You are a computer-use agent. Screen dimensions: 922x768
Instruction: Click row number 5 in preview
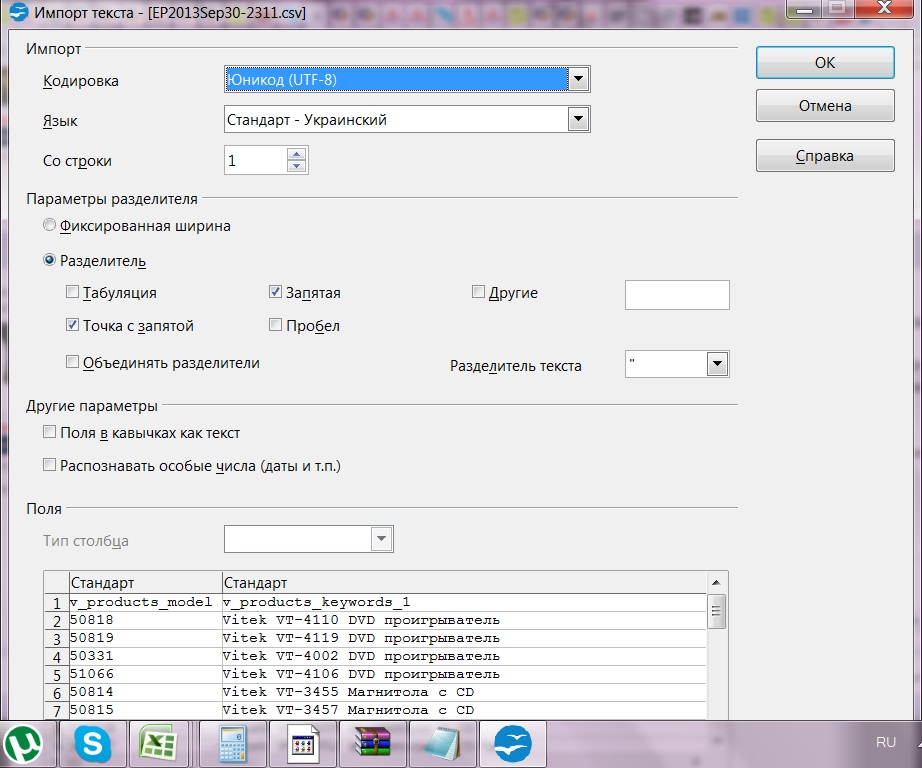coord(56,674)
